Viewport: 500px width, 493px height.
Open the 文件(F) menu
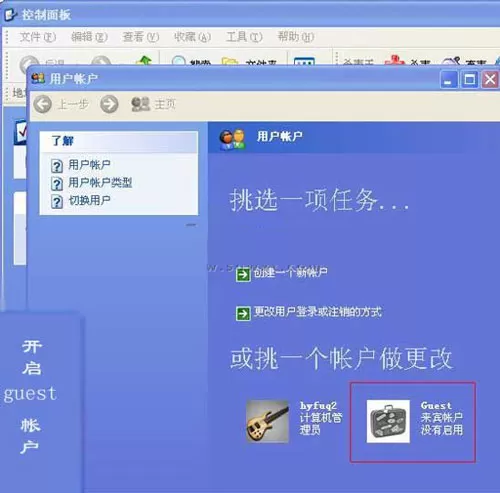(37, 37)
